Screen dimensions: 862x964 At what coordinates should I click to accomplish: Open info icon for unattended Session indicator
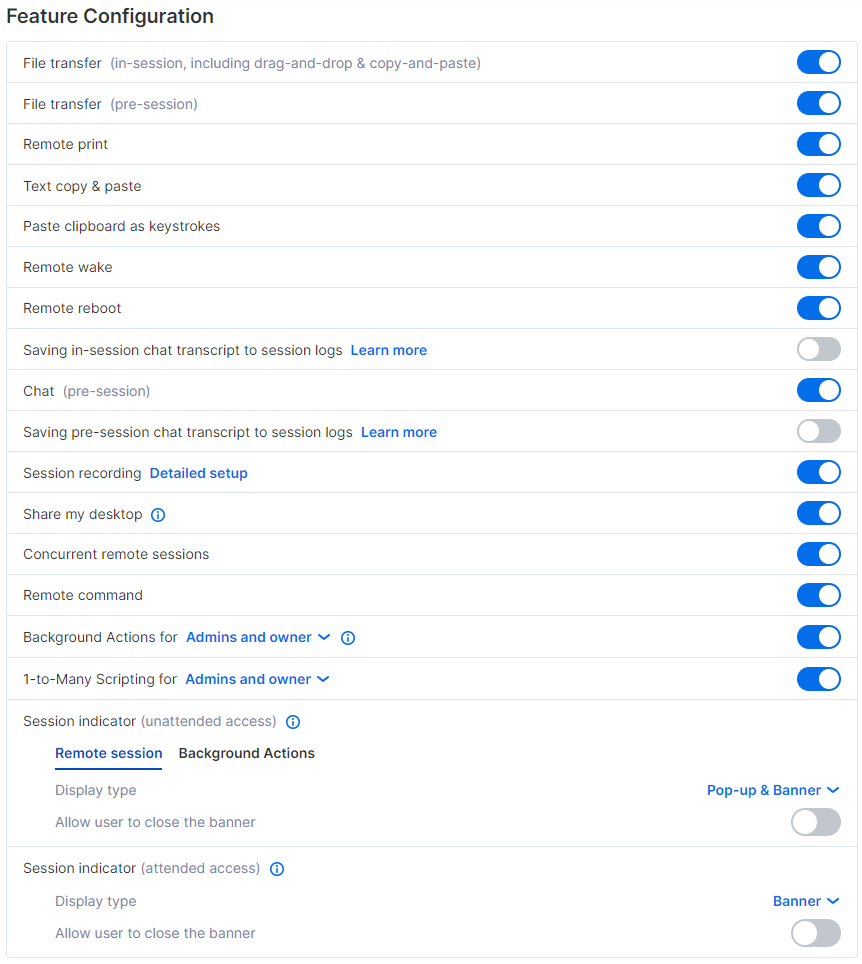(293, 722)
